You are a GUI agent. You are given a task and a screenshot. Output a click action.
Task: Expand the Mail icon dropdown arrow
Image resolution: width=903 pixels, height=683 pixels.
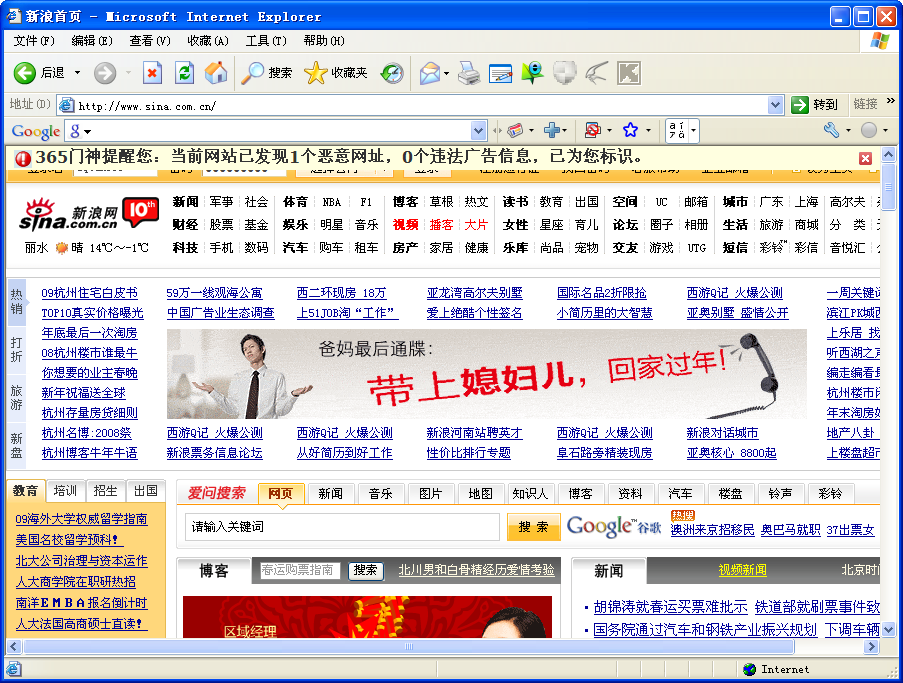[x=446, y=73]
